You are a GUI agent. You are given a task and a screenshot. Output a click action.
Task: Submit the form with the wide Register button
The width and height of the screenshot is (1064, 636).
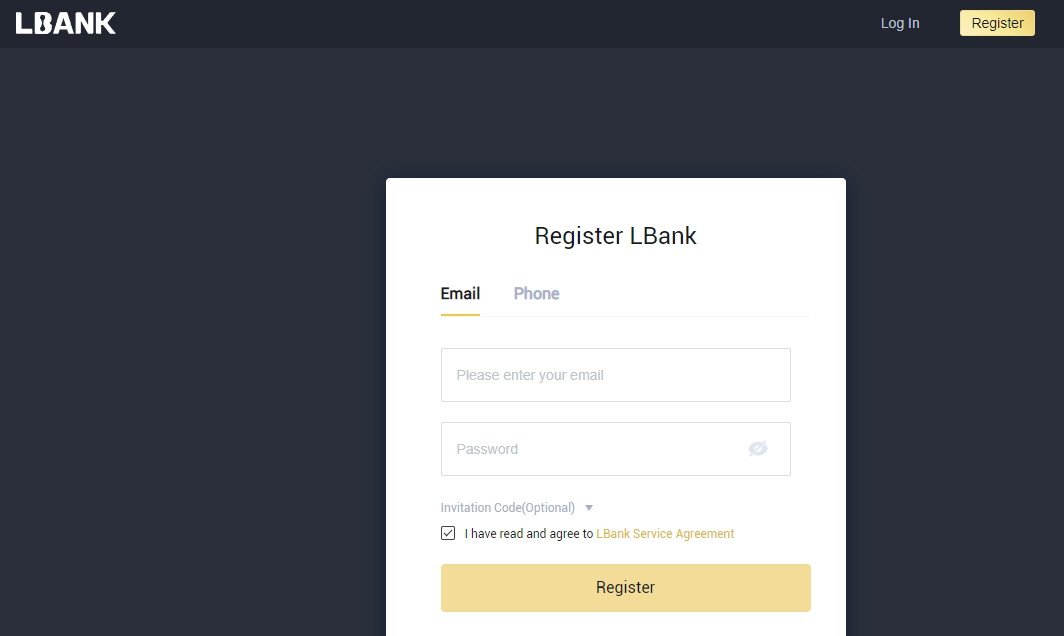point(625,587)
